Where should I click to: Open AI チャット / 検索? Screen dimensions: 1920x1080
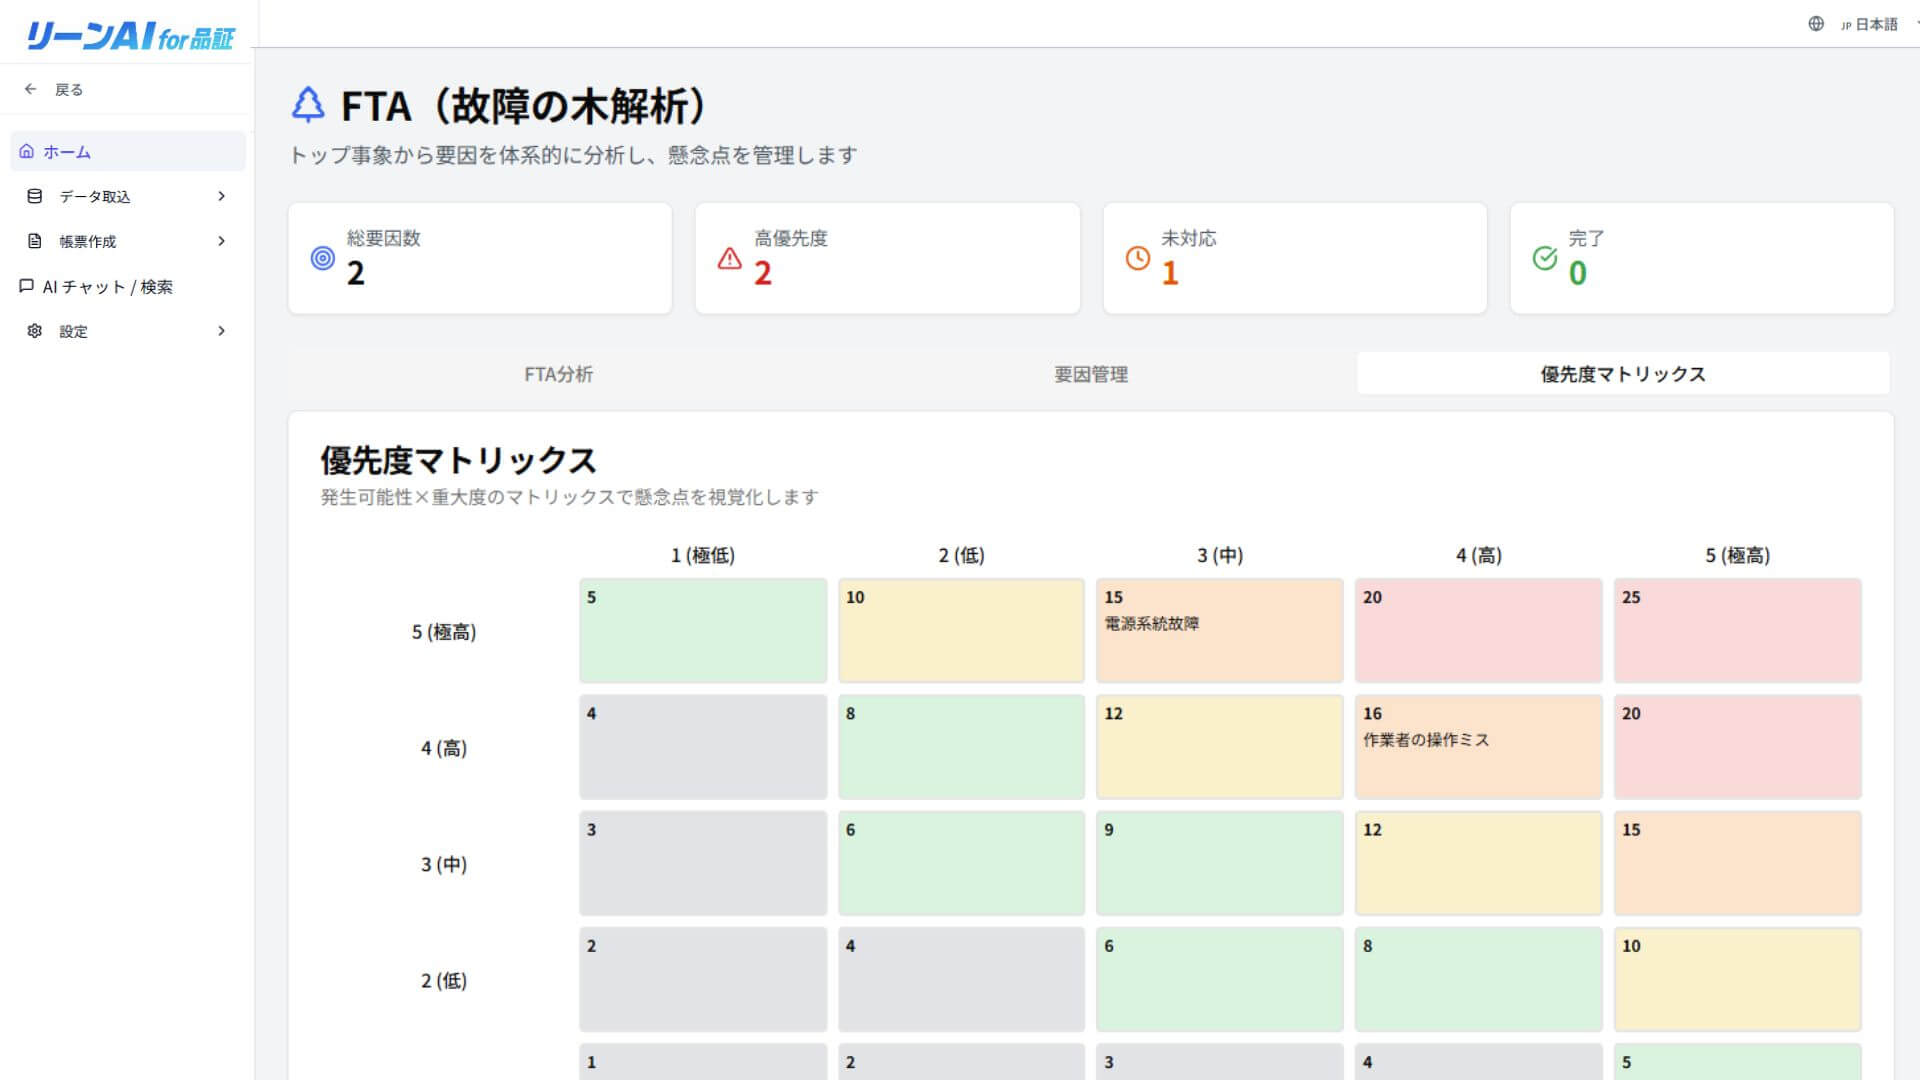128,286
